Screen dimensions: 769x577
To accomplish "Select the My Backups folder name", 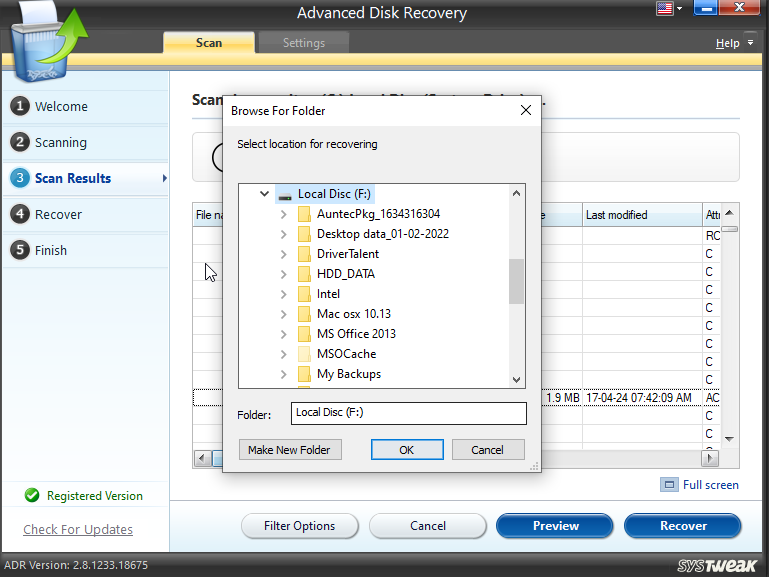I will (349, 374).
